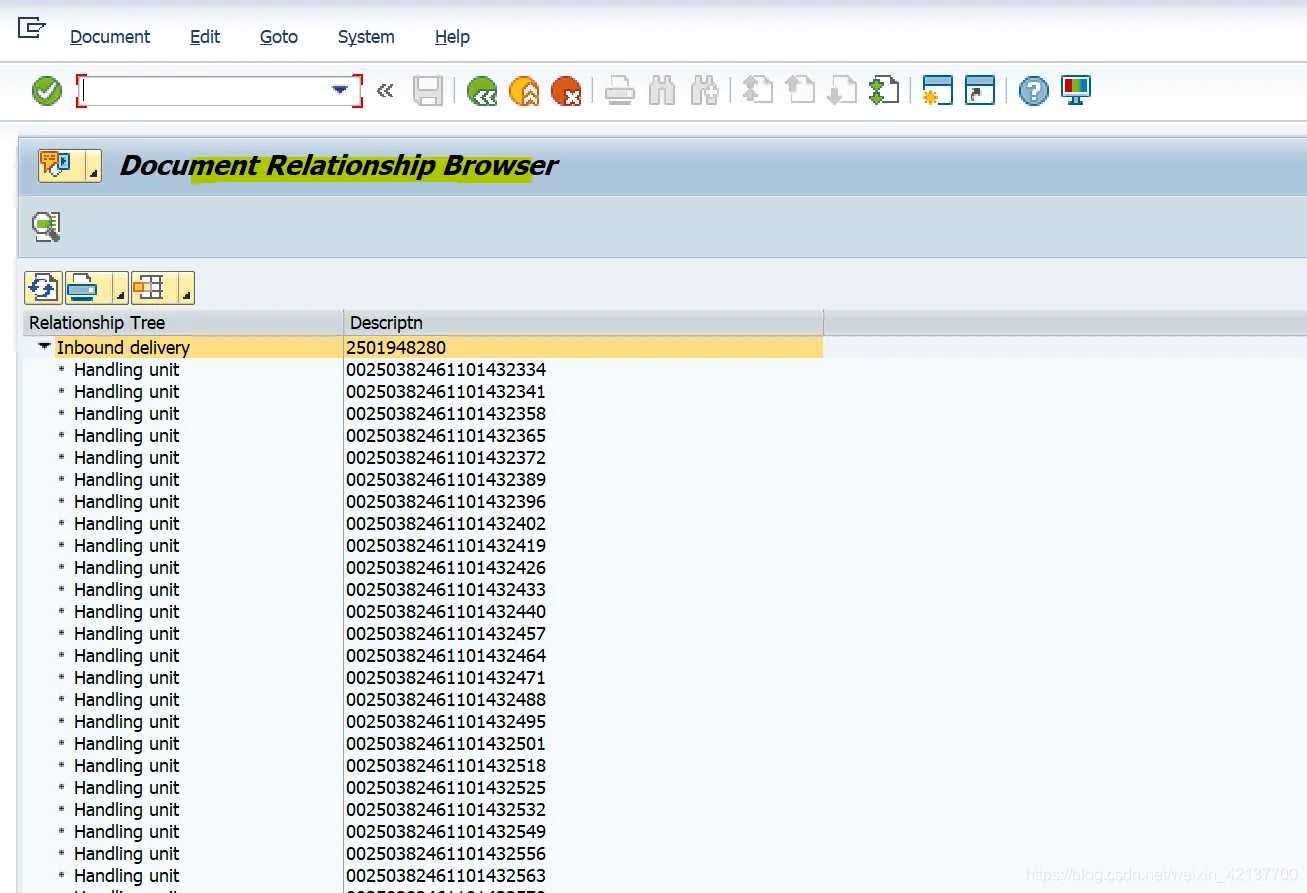Image resolution: width=1307 pixels, height=893 pixels.
Task: Click the Find Next binoculars icon
Action: [704, 91]
